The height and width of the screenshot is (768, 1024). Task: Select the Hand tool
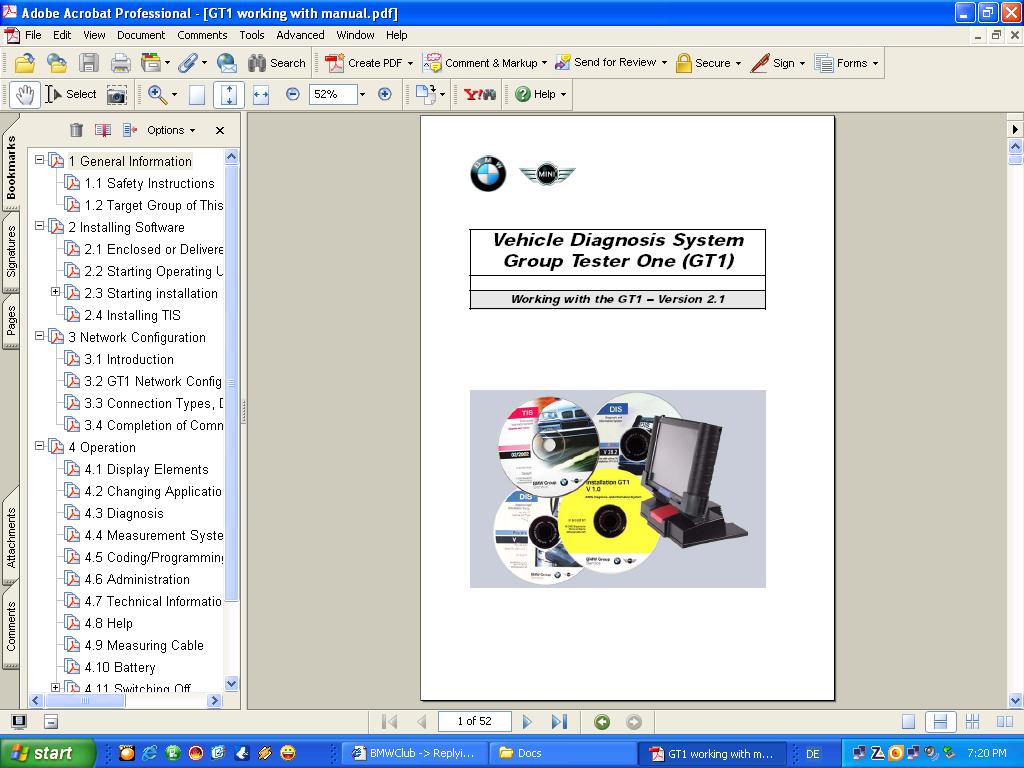tap(25, 95)
